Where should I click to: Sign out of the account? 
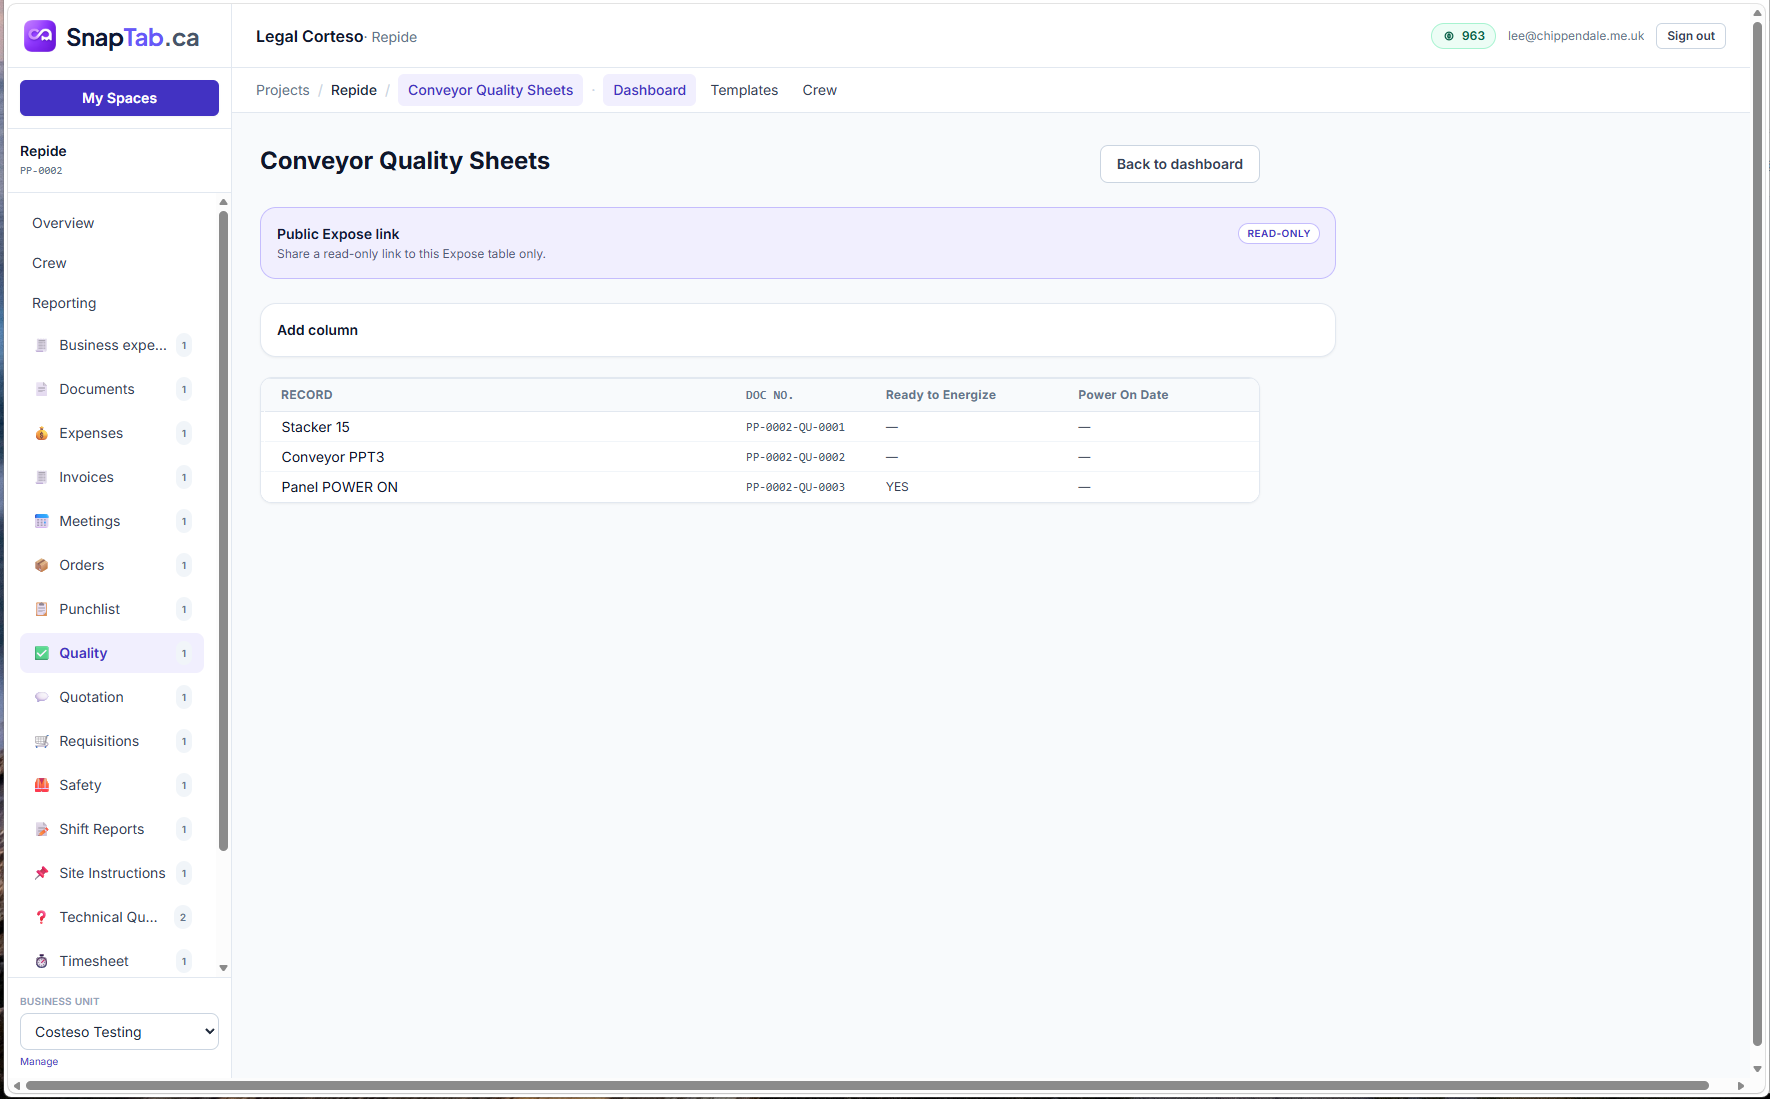pos(1690,36)
